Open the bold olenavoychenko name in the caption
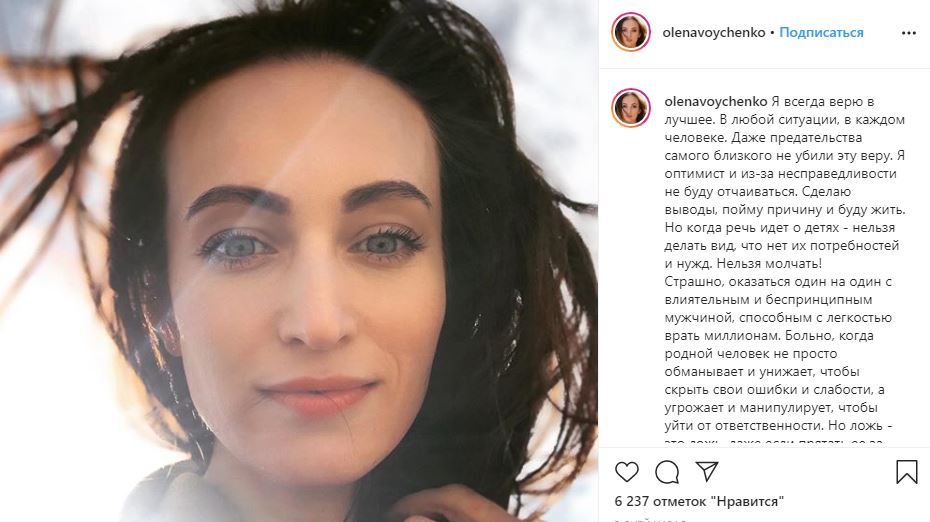 (x=716, y=101)
